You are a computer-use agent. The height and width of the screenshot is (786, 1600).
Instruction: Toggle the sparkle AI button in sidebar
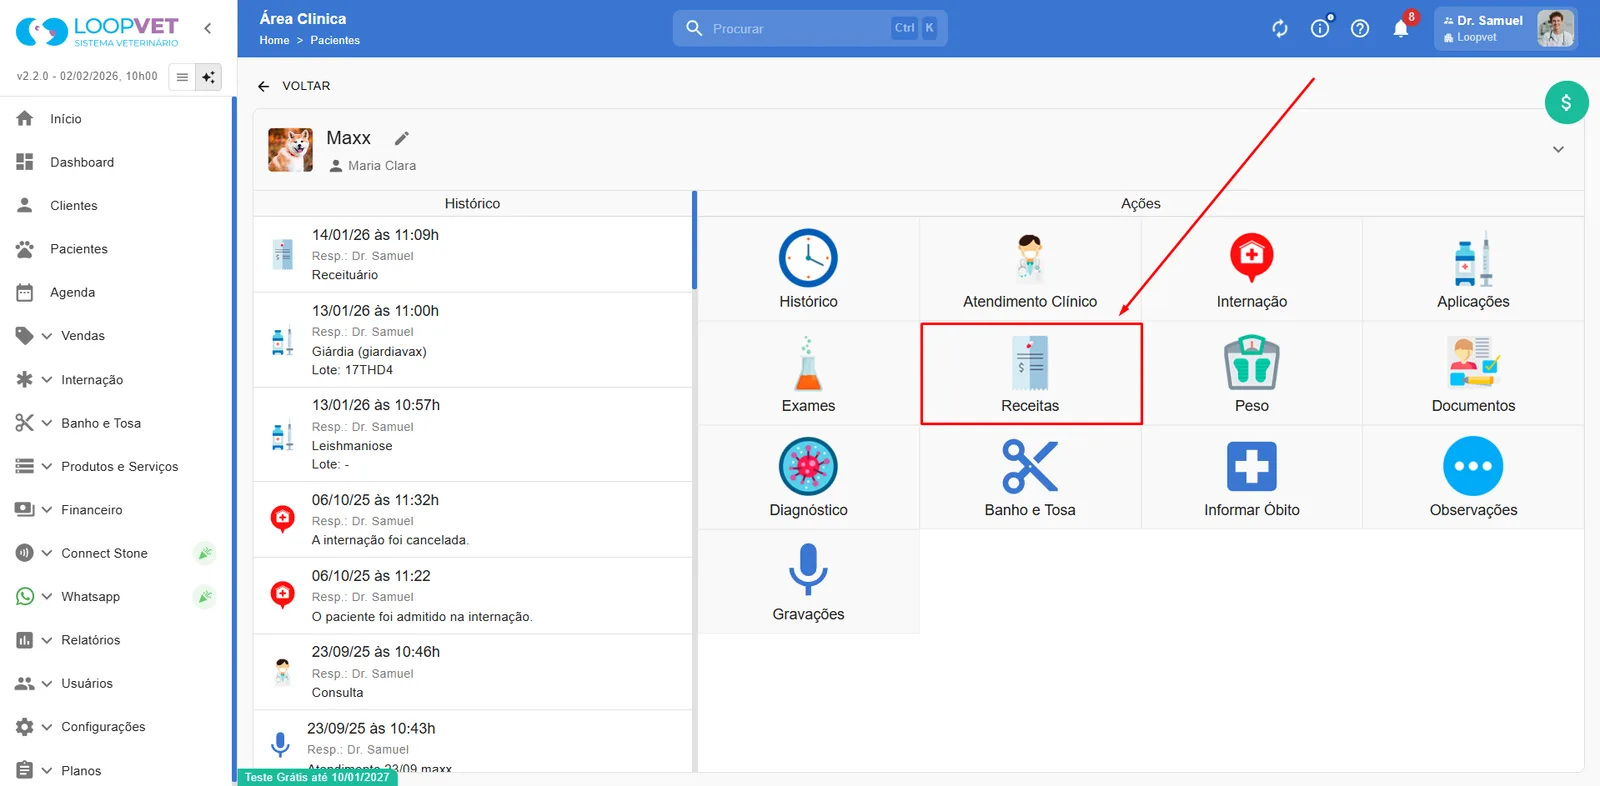[x=208, y=77]
